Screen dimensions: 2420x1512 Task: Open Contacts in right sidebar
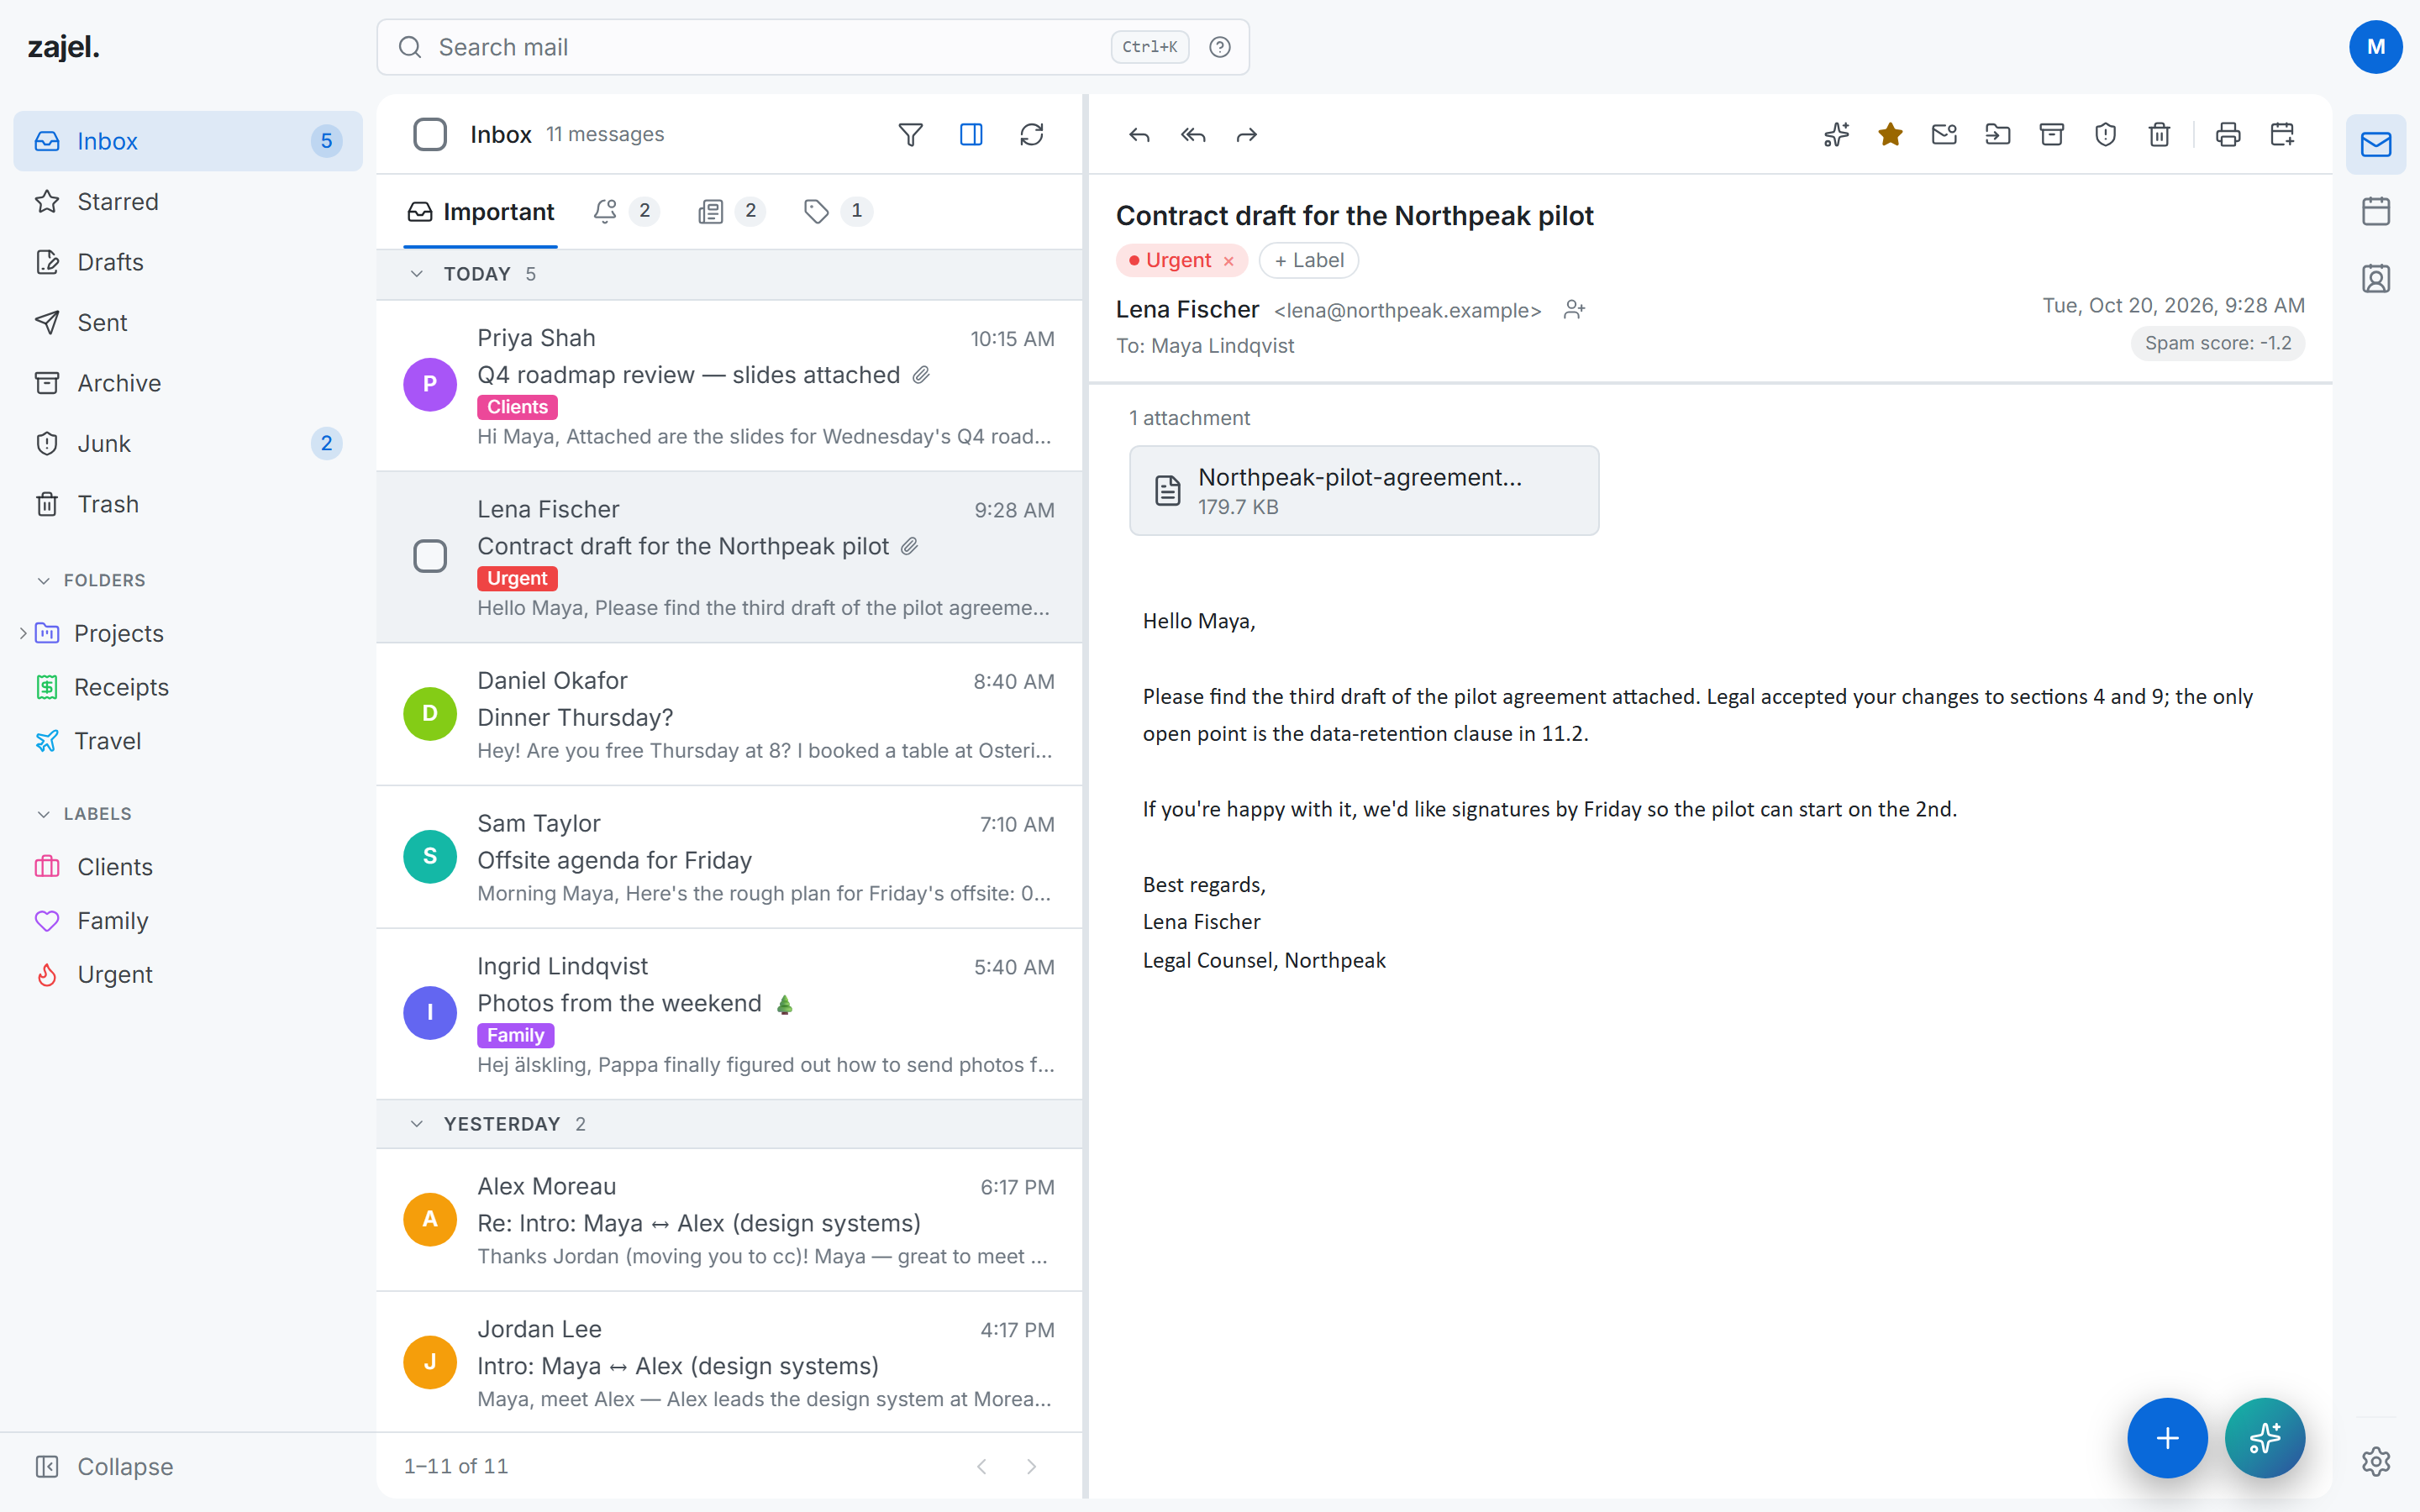tap(2376, 278)
